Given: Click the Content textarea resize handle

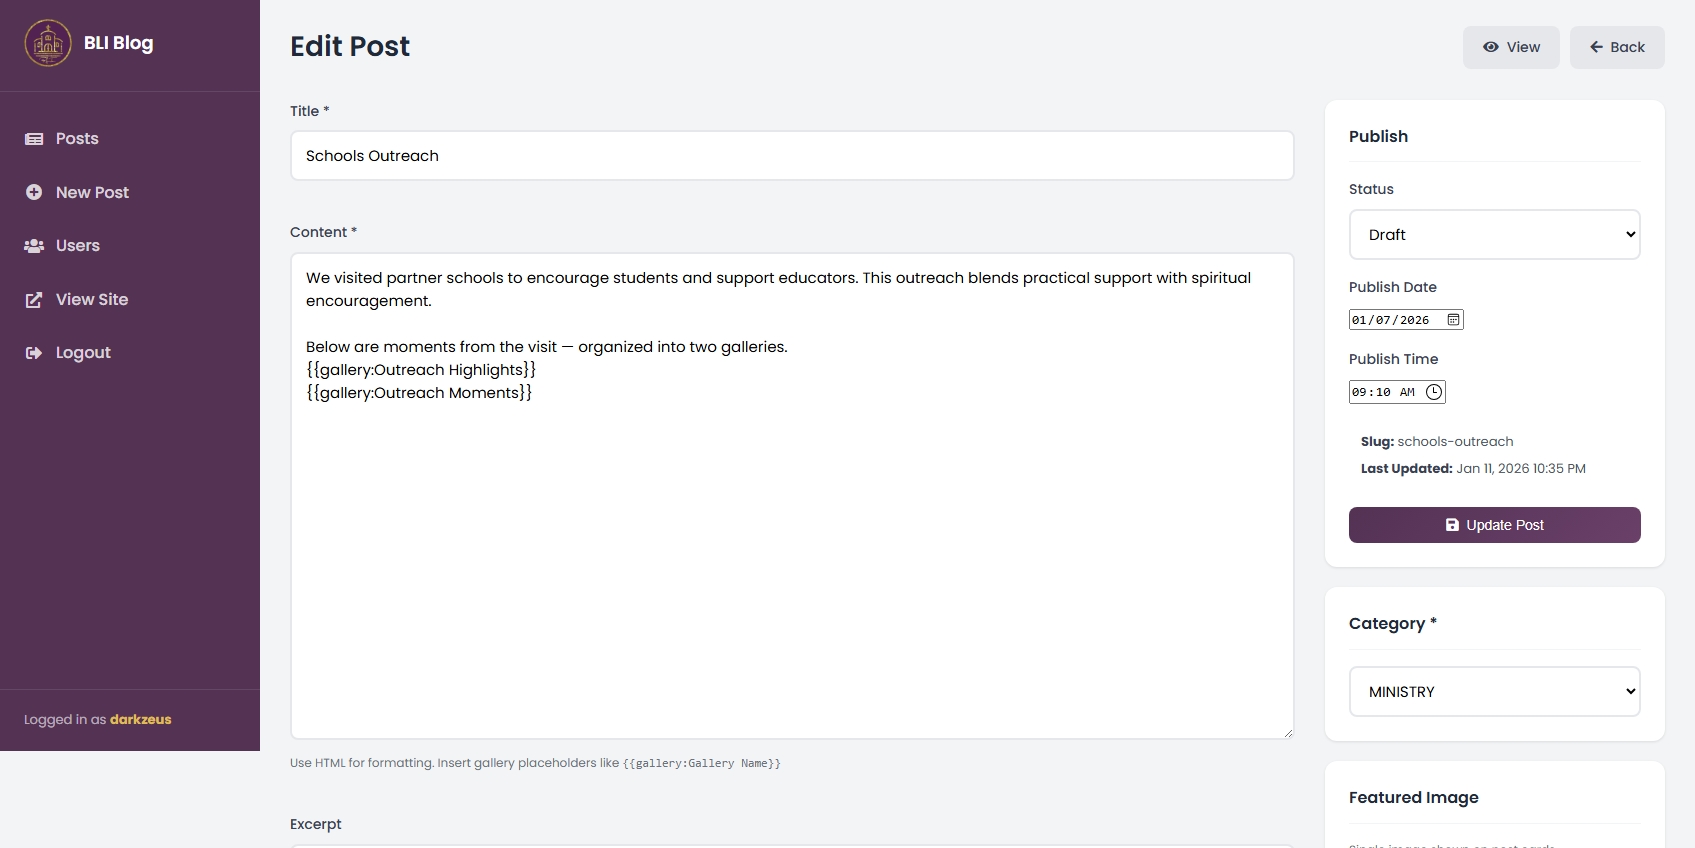Looking at the screenshot, I should point(1287,732).
